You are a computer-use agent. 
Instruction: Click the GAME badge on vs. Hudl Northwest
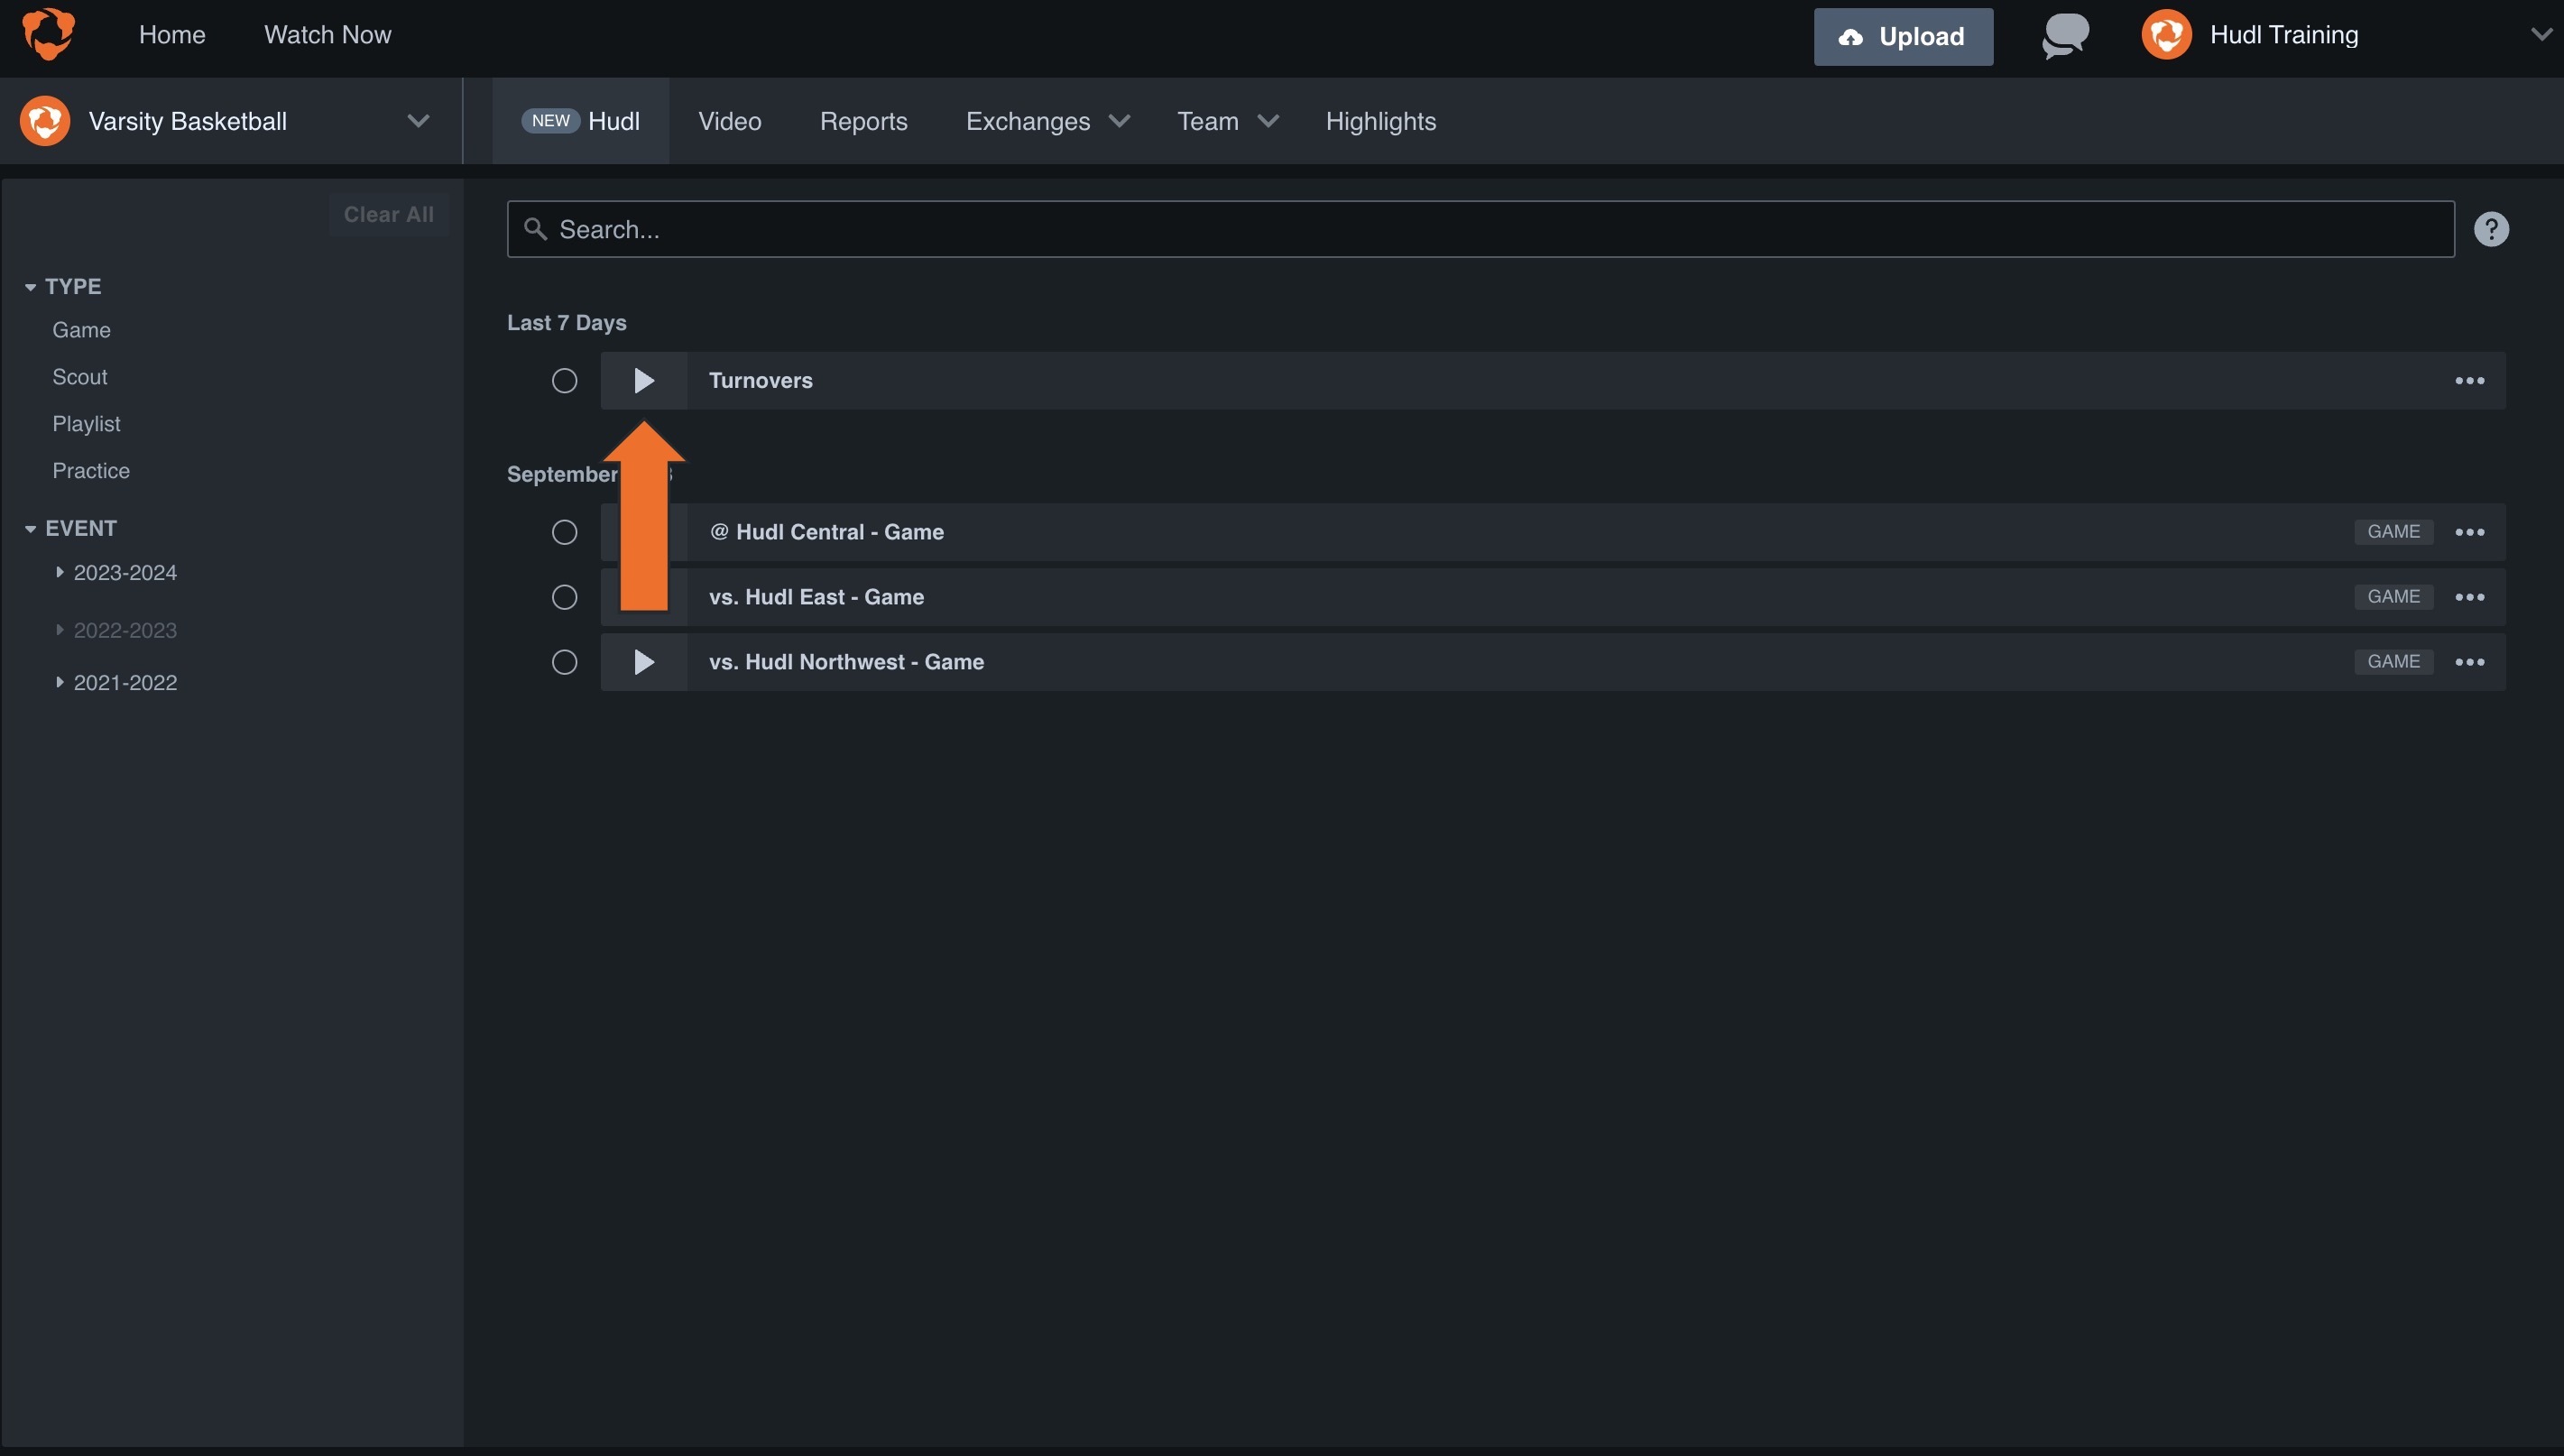tap(2394, 661)
